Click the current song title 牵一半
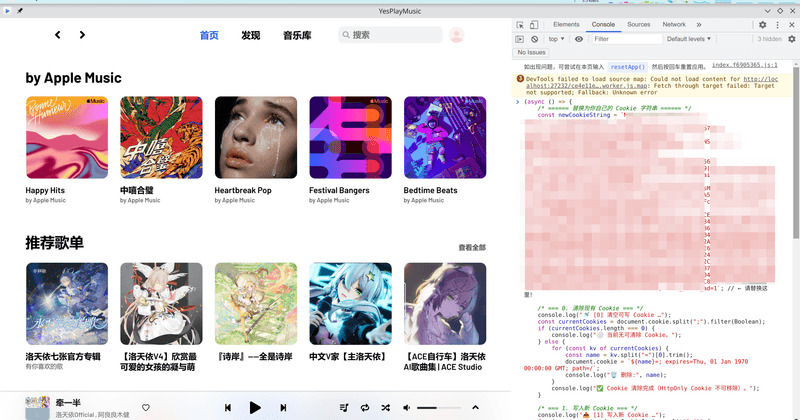 pos(68,403)
